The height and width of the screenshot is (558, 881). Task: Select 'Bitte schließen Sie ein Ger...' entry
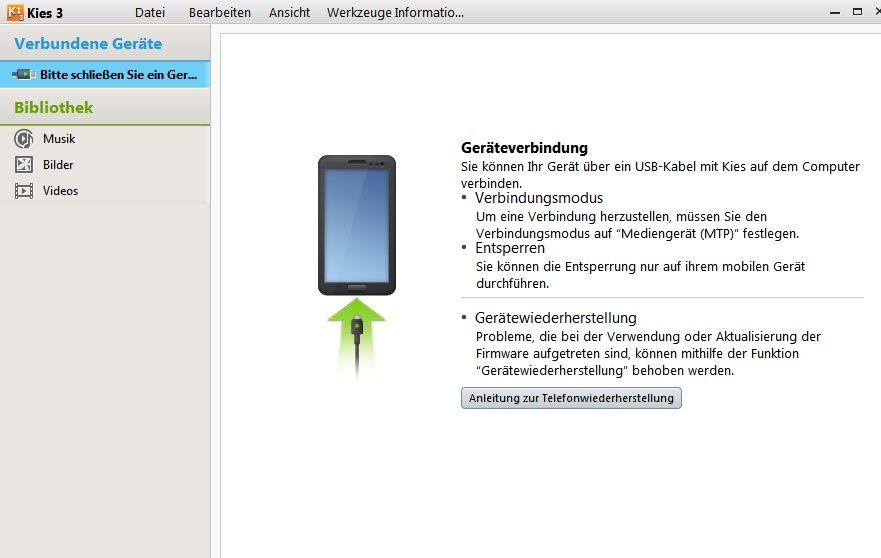click(x=105, y=74)
